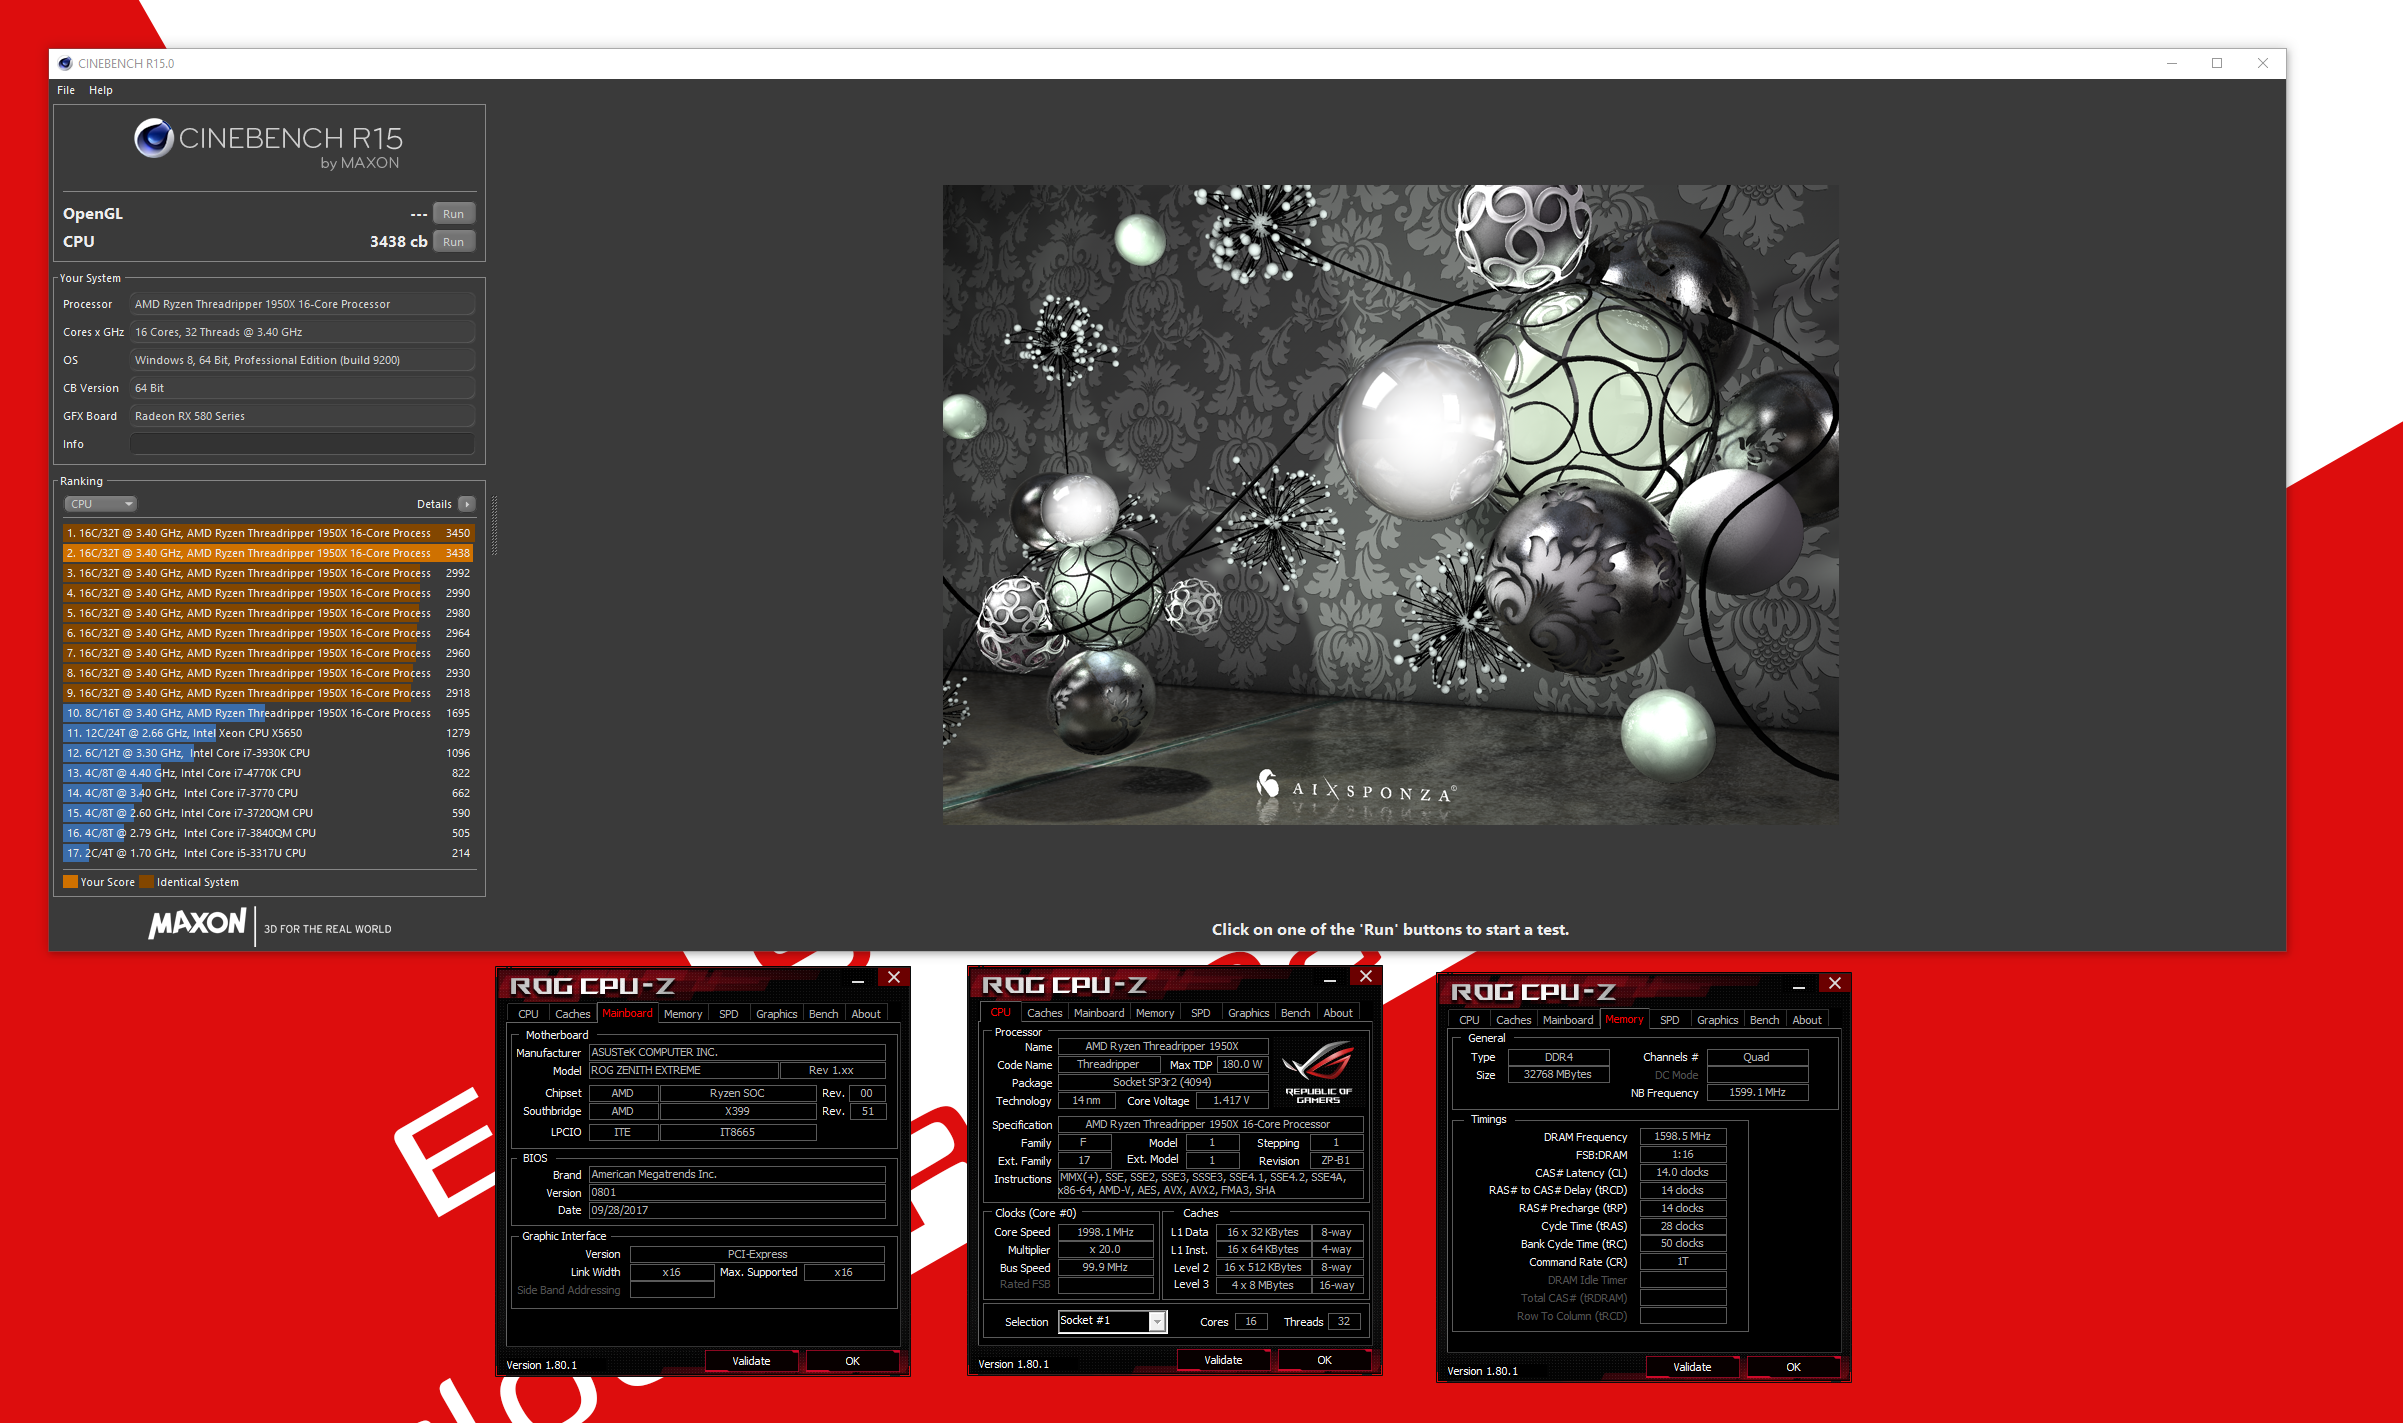Close the Cinebench window
This screenshot has width=2403, height=1423.
pos(2263,63)
